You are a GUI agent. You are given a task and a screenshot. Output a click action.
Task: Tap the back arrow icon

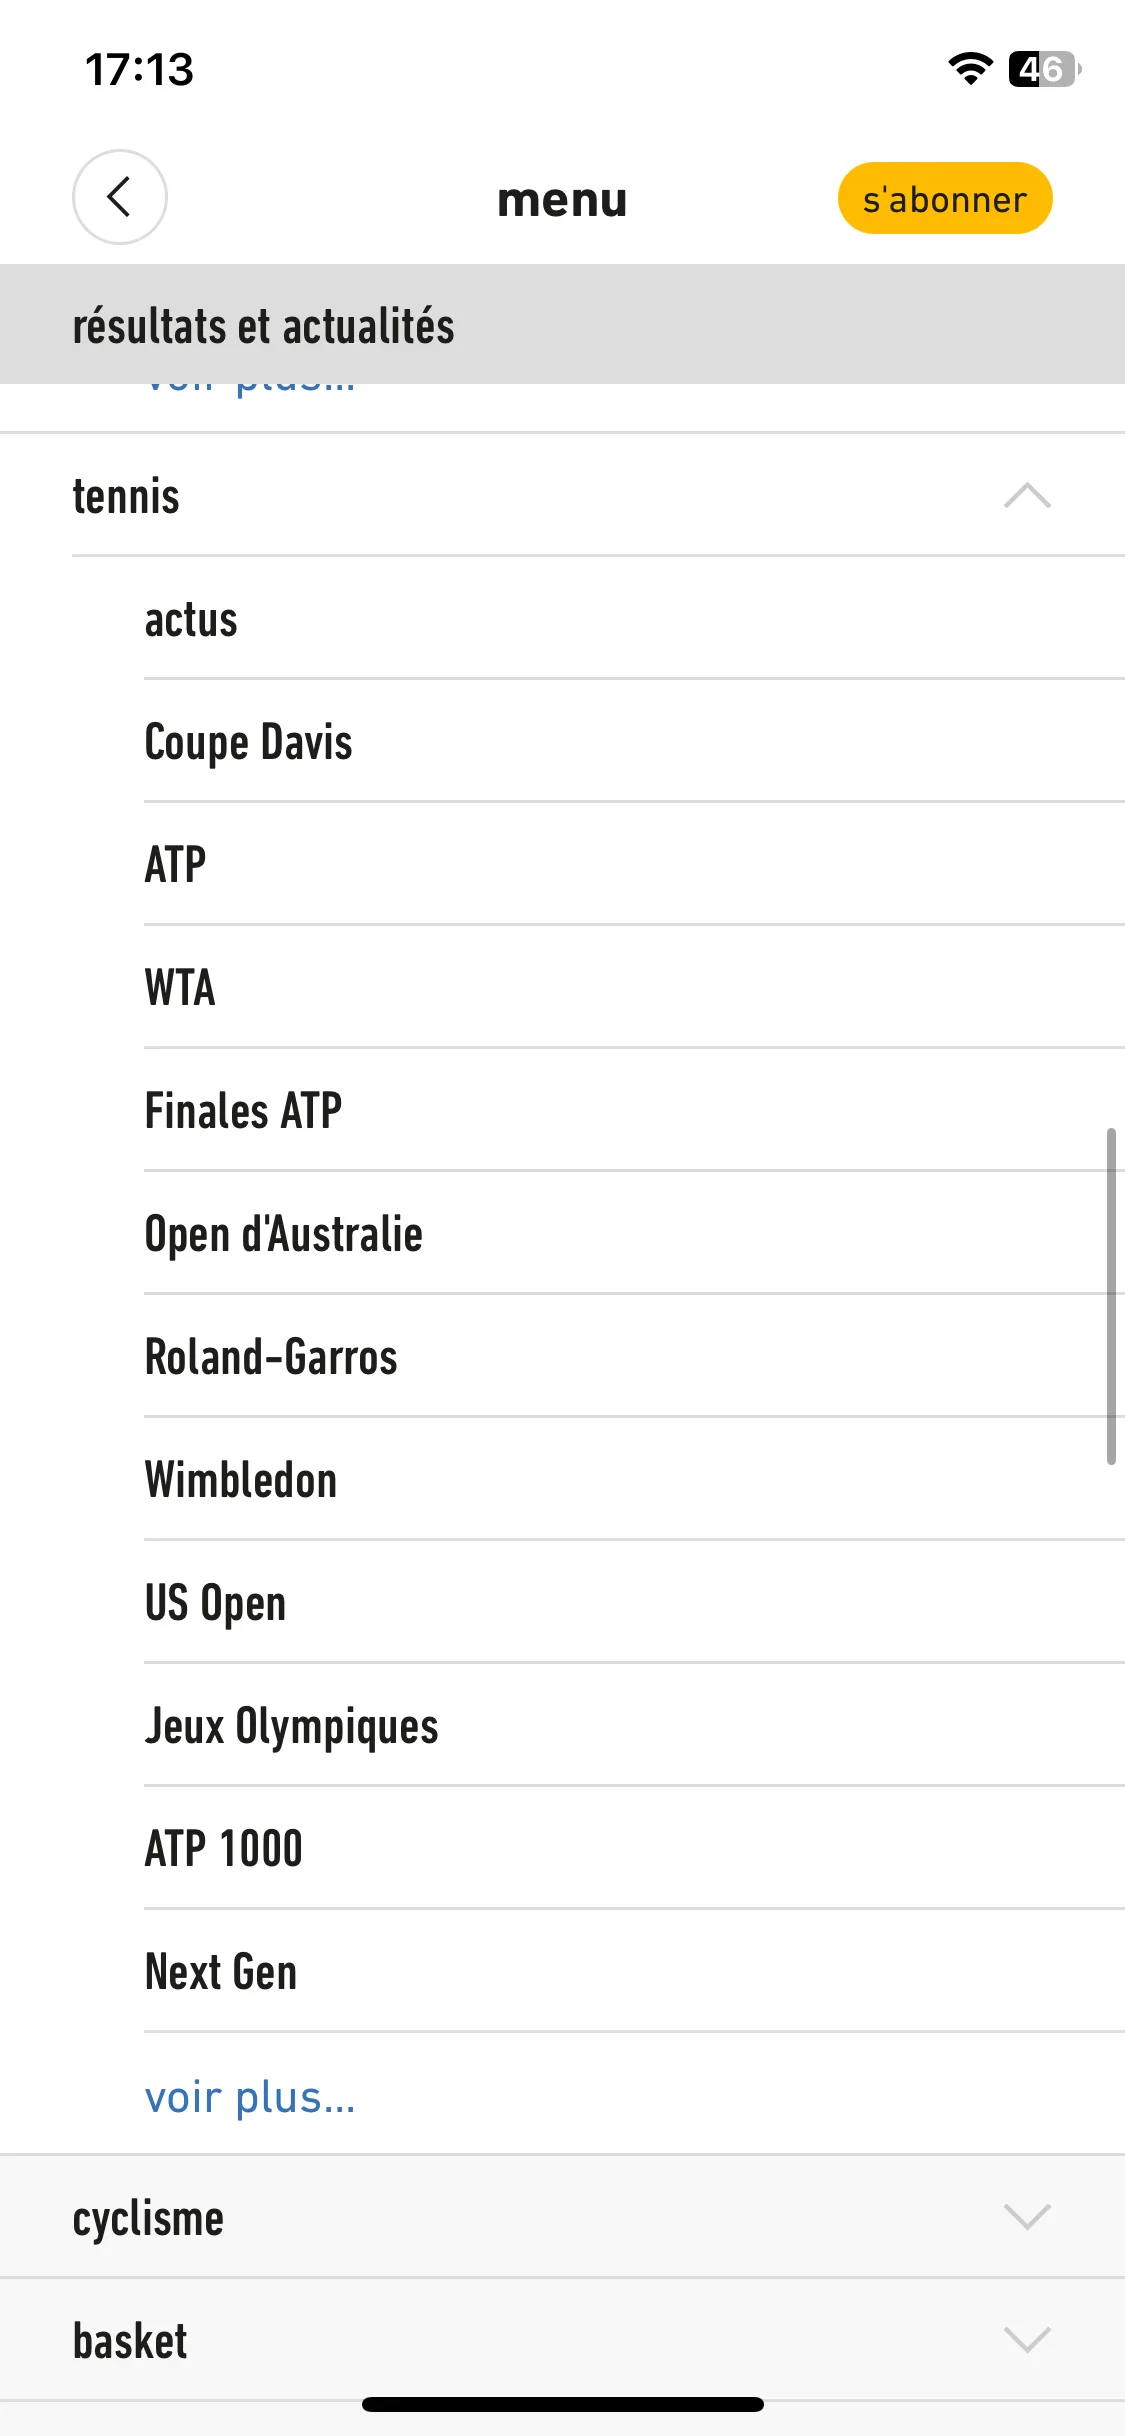click(119, 197)
